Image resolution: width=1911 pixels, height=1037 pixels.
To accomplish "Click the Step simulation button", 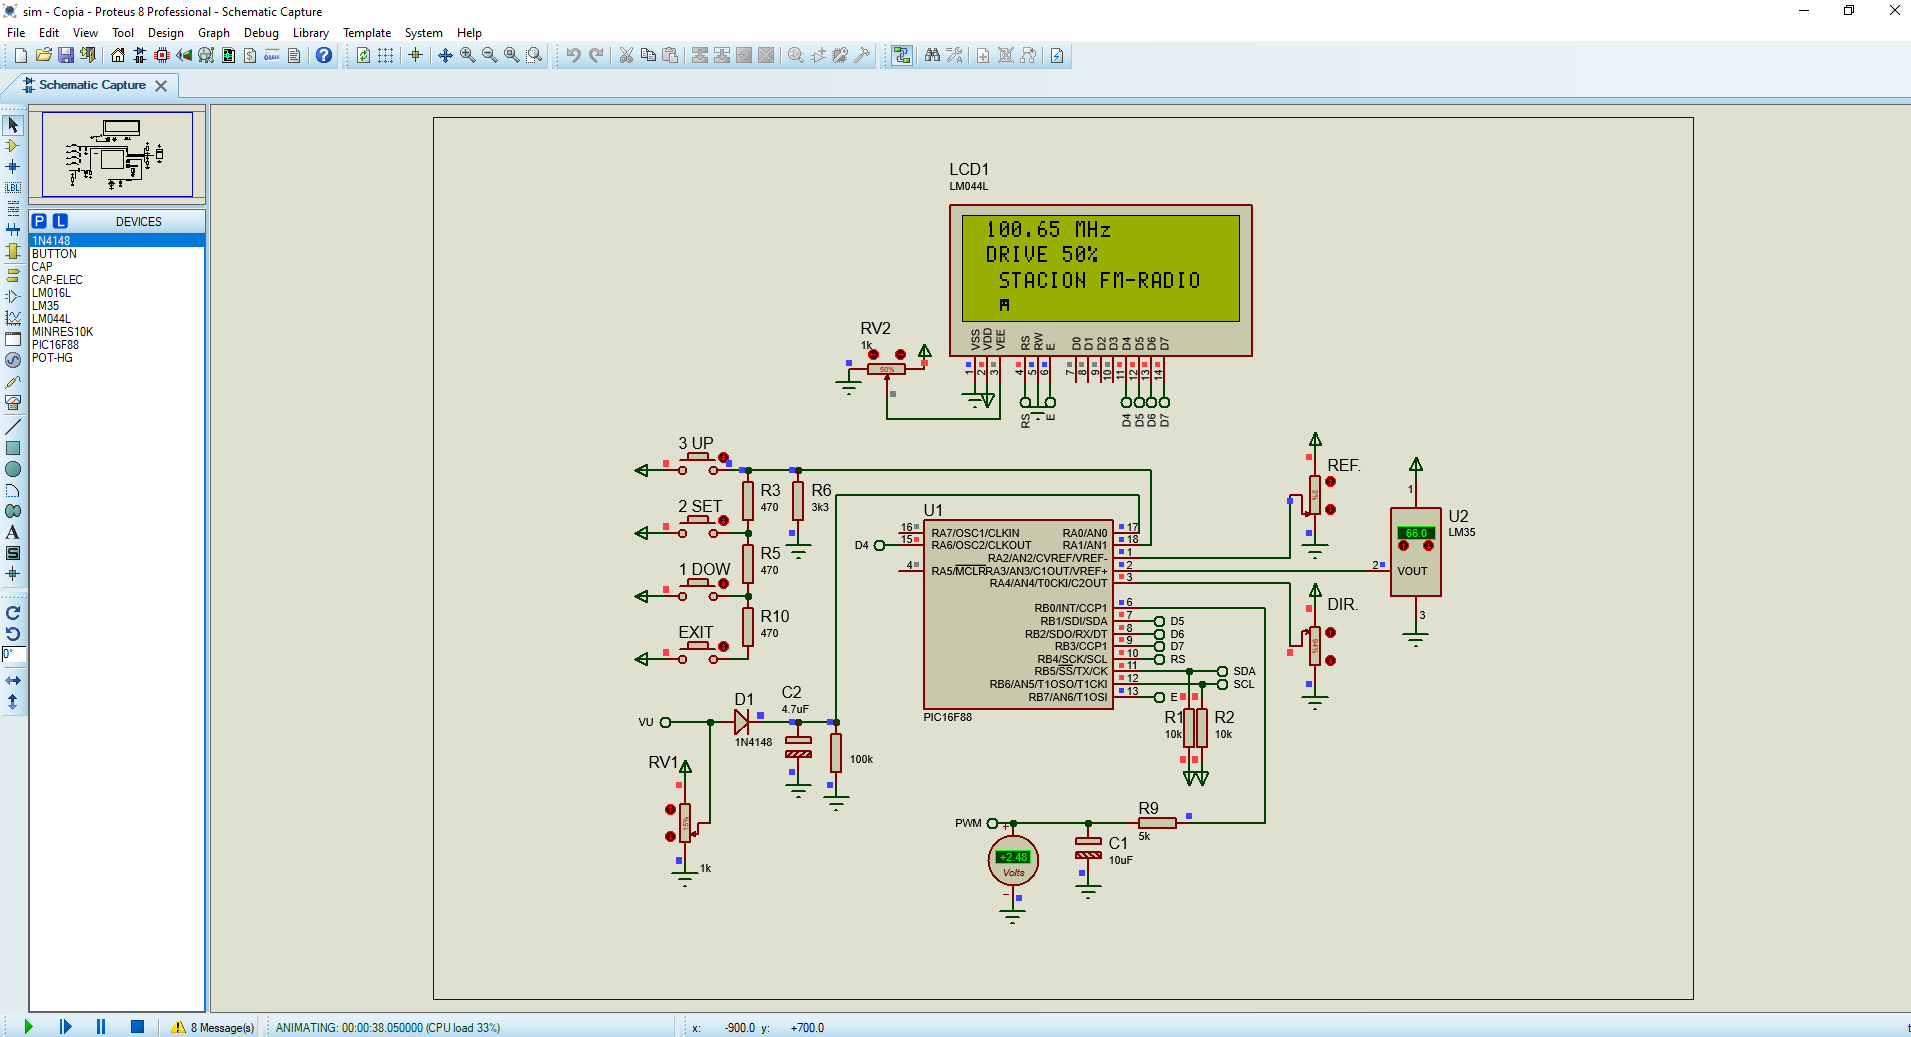I will click(65, 1026).
